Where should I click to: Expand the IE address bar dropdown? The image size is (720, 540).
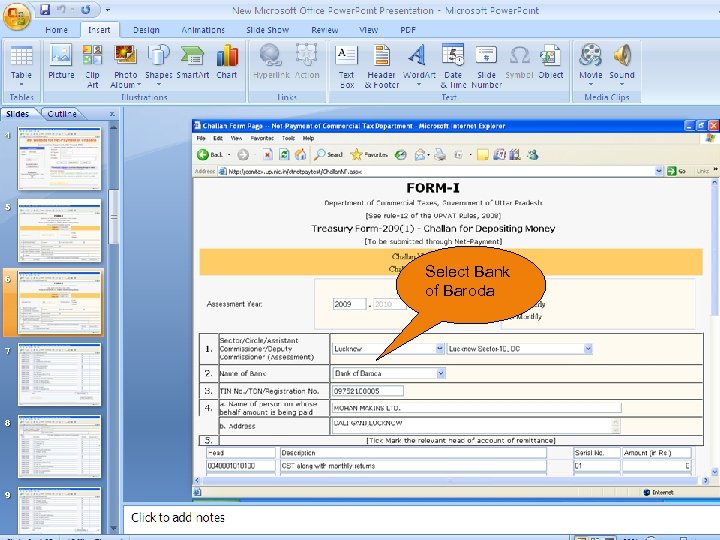(659, 171)
